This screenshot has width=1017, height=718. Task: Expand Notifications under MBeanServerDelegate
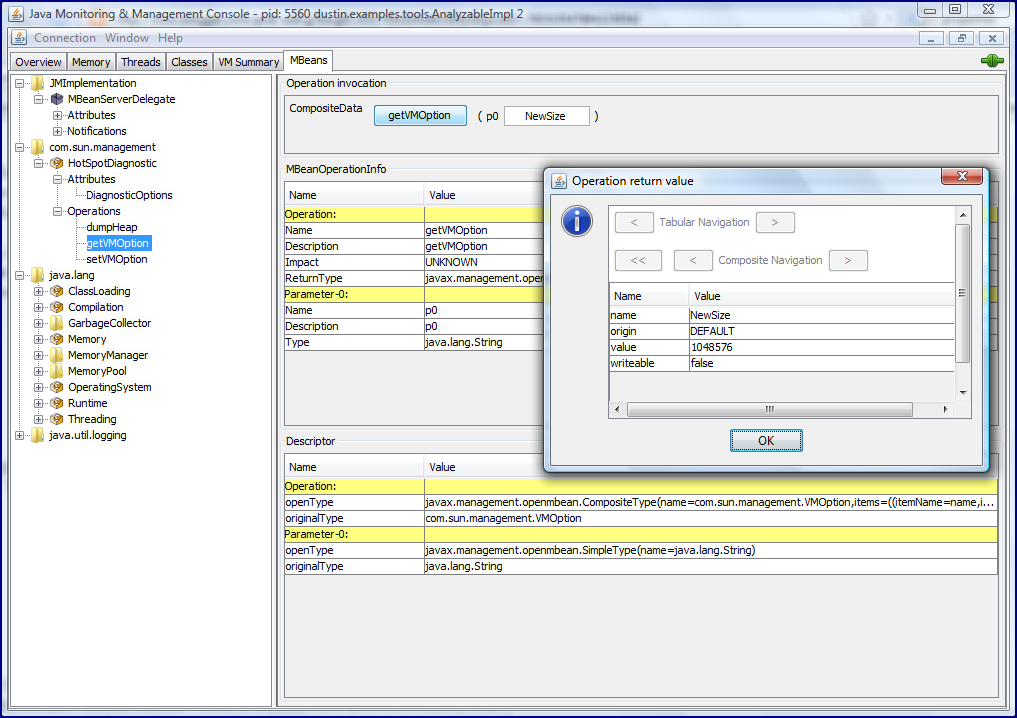58,132
